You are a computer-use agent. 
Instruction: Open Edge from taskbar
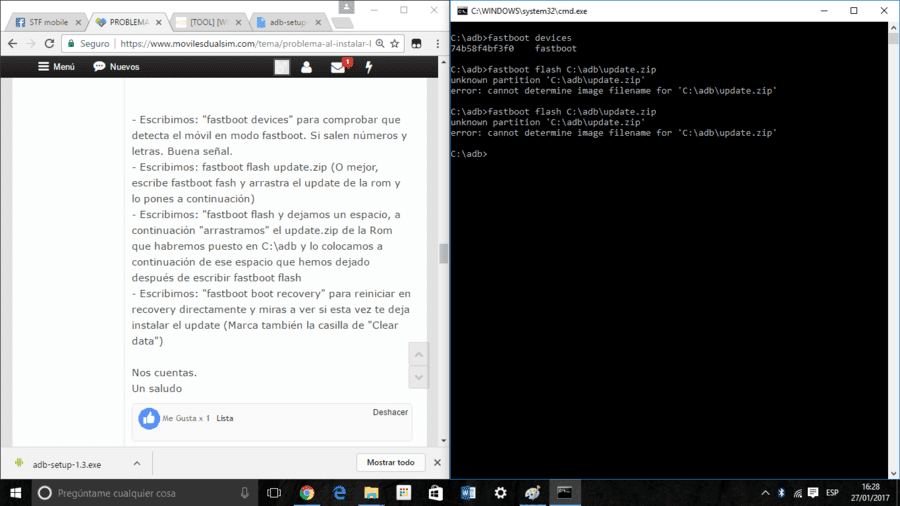coord(339,493)
